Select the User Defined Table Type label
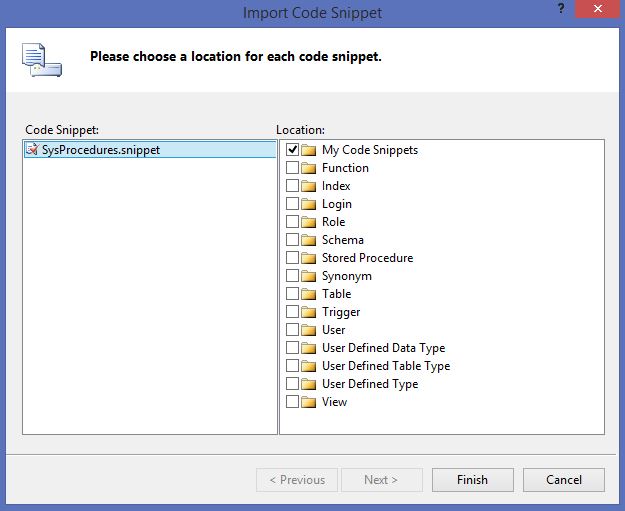Screen dimensions: 625x511 (386, 366)
